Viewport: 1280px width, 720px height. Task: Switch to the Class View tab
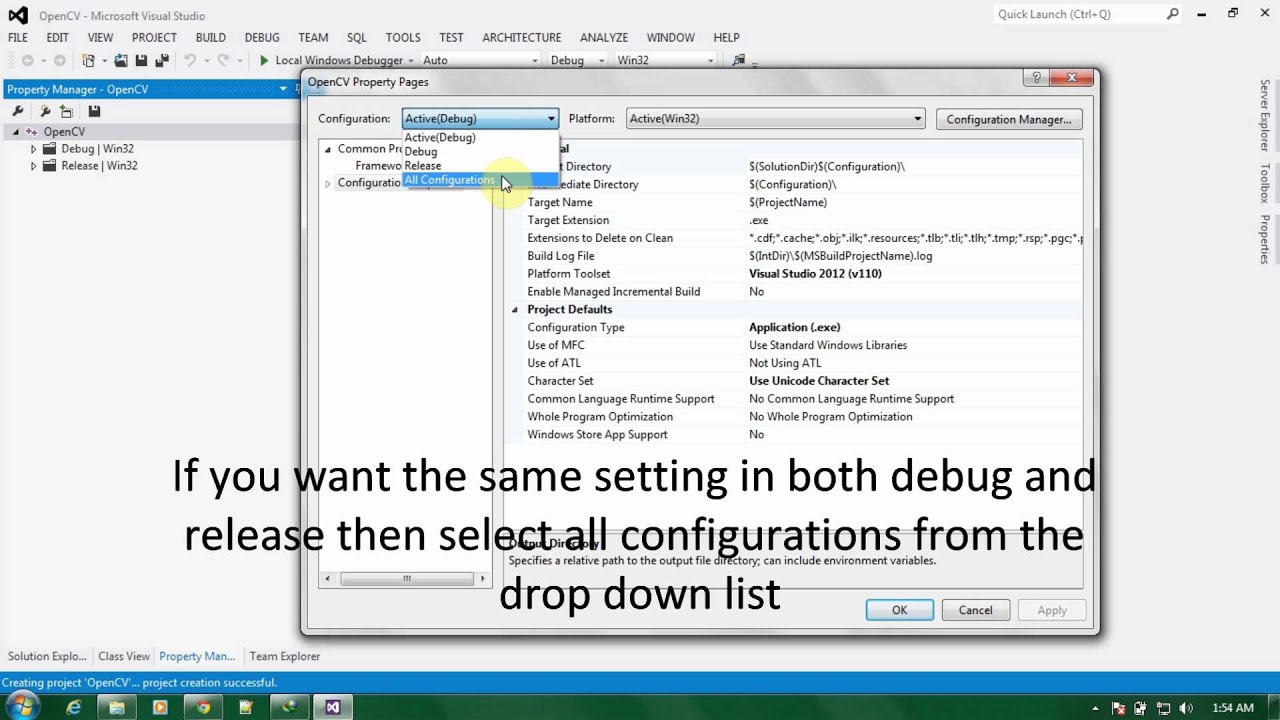[x=124, y=656]
